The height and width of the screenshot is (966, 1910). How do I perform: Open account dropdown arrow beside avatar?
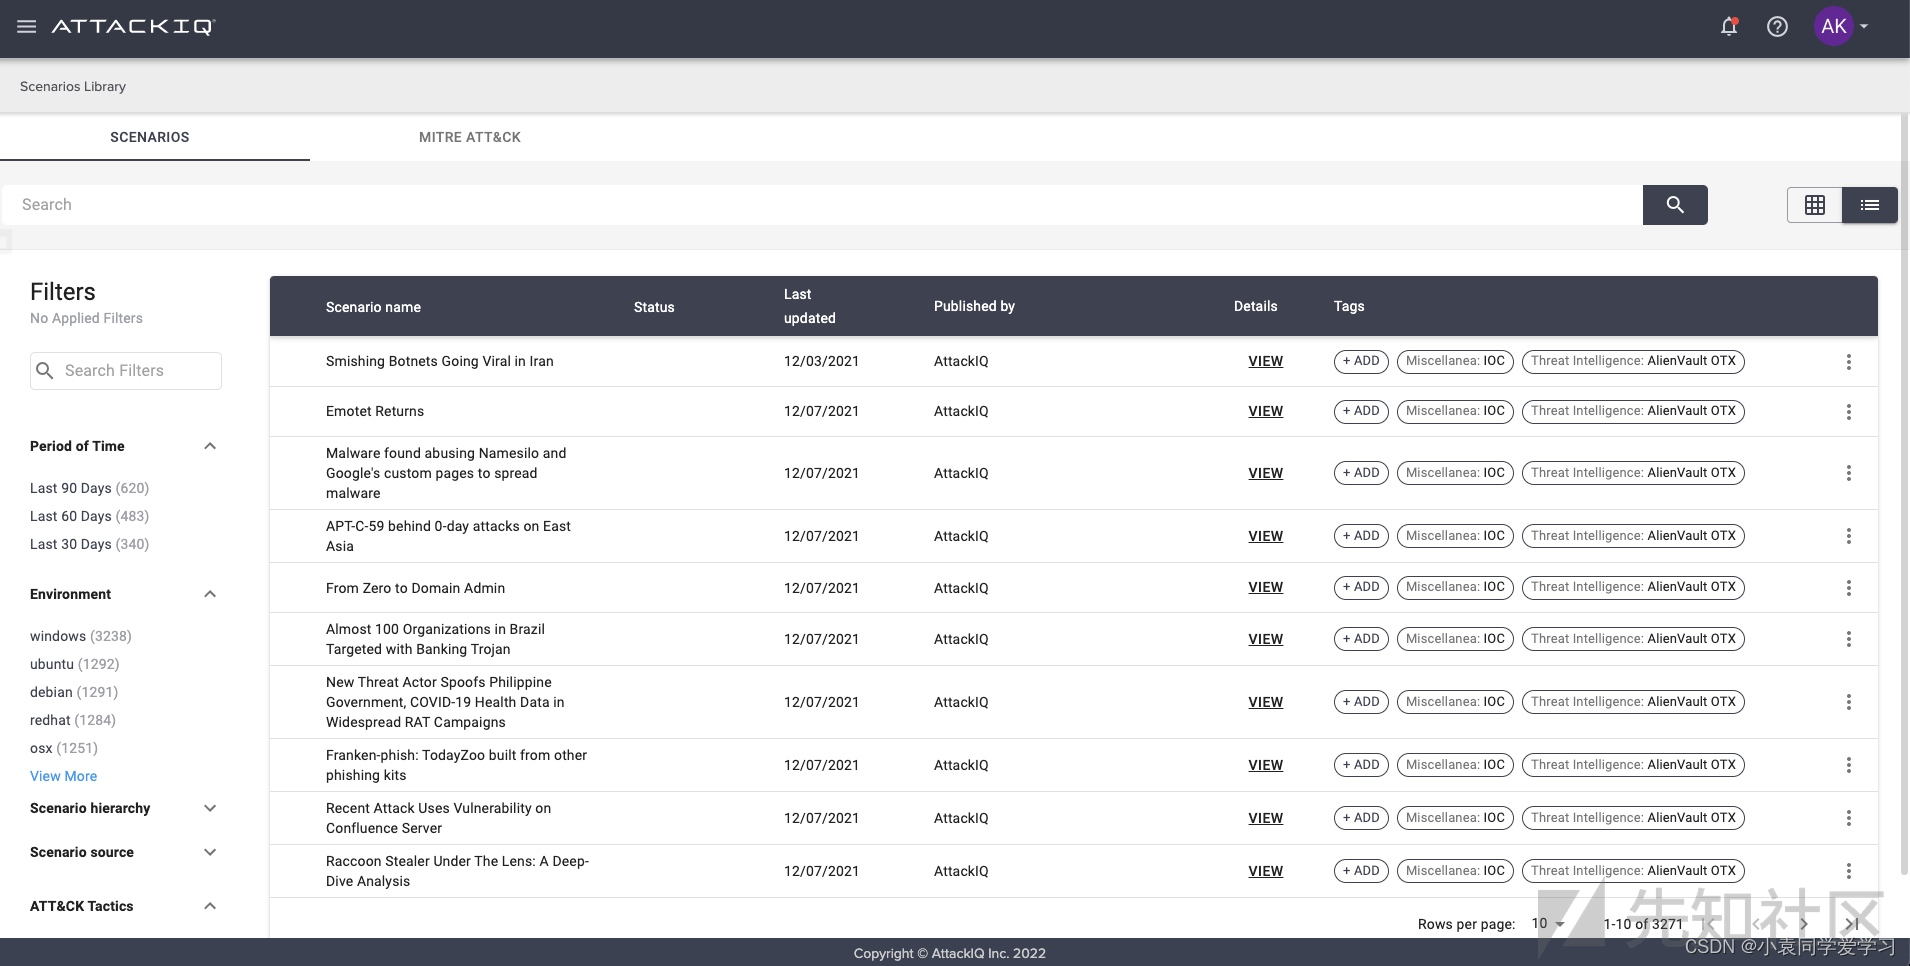1864,27
